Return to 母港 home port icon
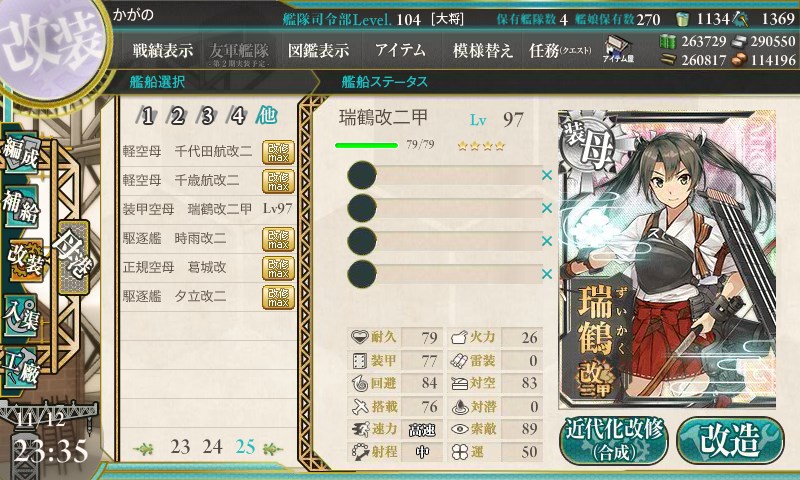The image size is (800, 480). 73,257
